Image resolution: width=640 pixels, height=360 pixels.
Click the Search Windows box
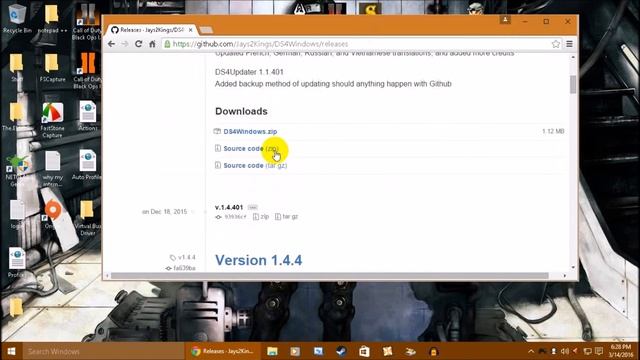coord(104,351)
